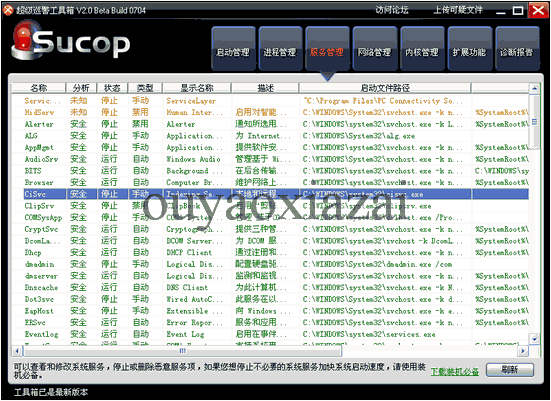The width and height of the screenshot is (551, 401).
Task: Click the horizontal scrollbar thumb
Action: (182, 350)
